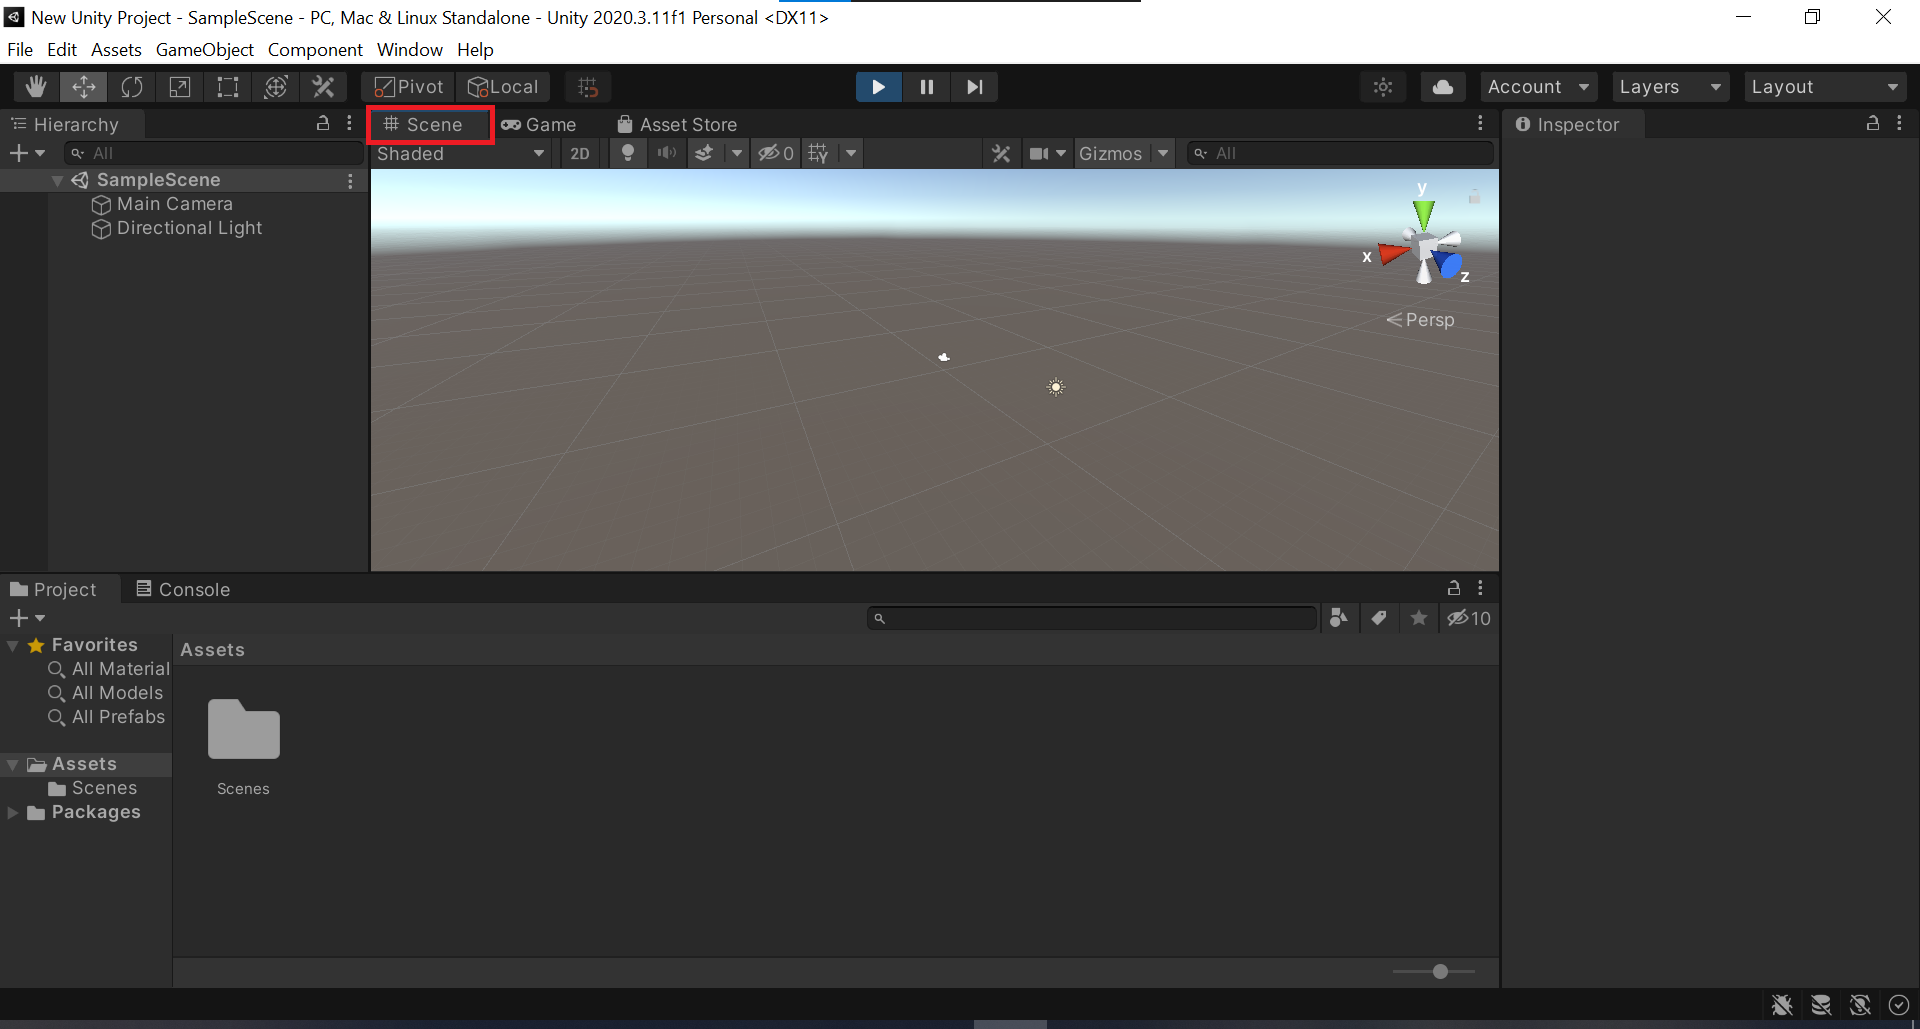Toggle Pivot/Center handle position
The width and height of the screenshot is (1920, 1029).
tap(409, 87)
